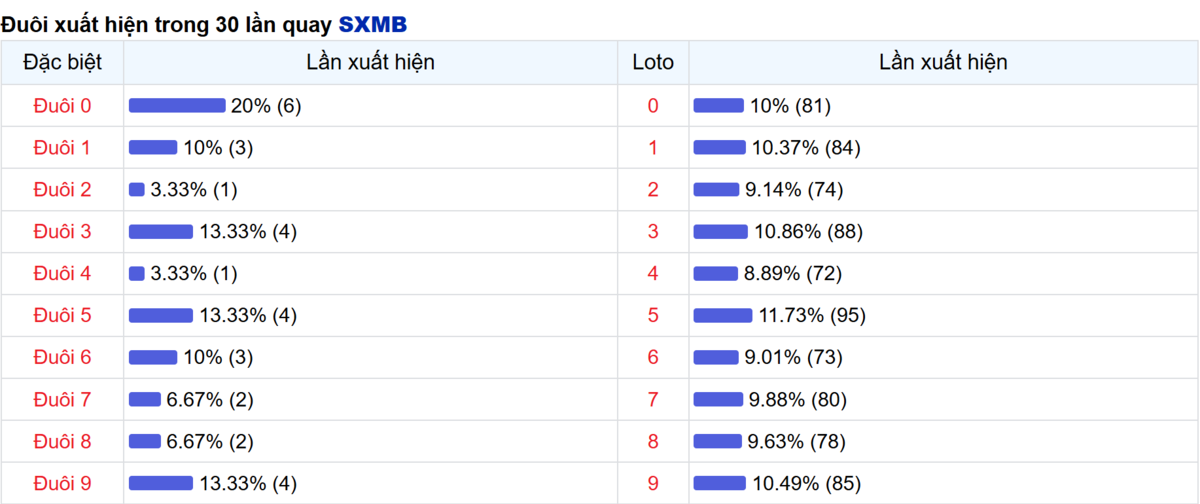Click the right Lần xuất hiện header
Viewport: 1200px width, 504px height.
pos(943,63)
